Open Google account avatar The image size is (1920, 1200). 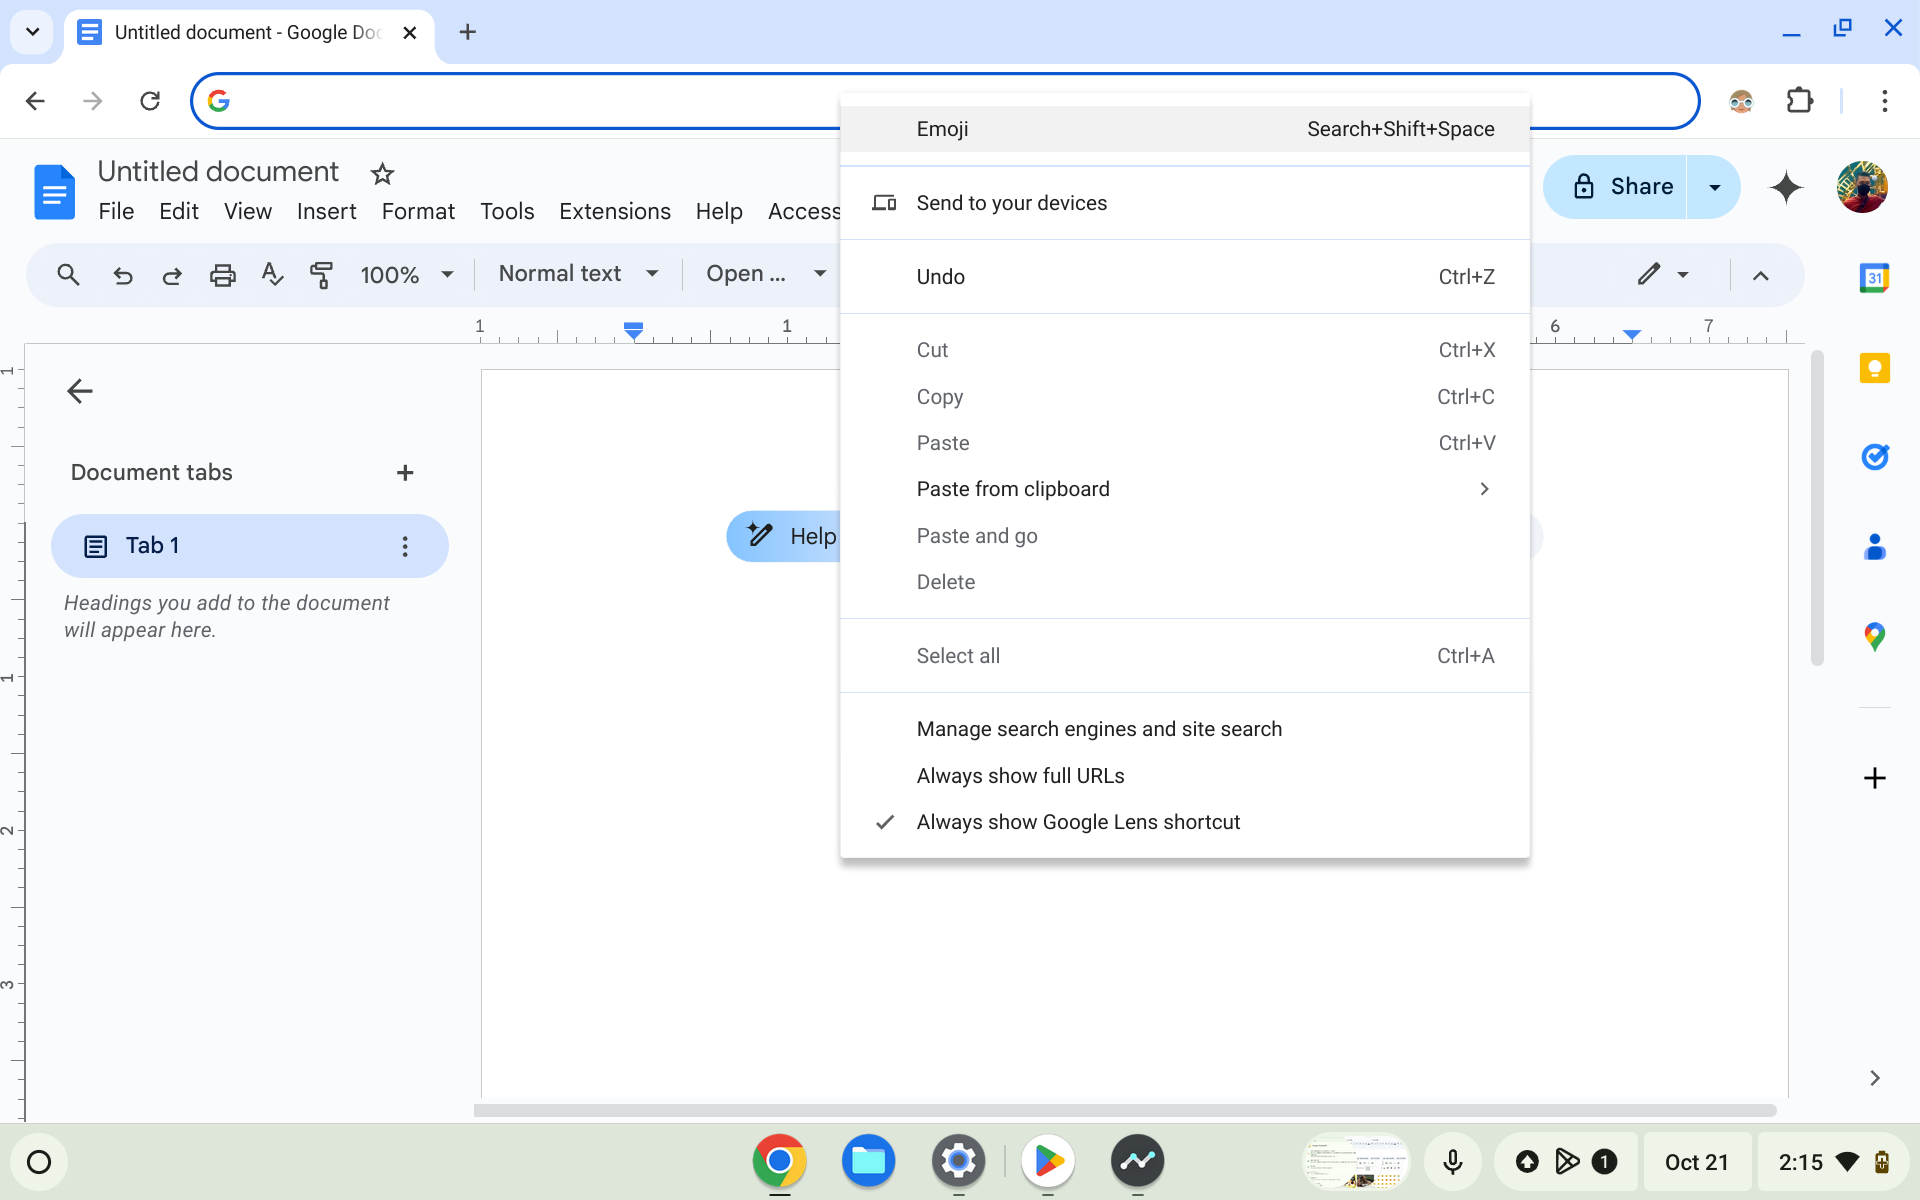coord(1862,187)
